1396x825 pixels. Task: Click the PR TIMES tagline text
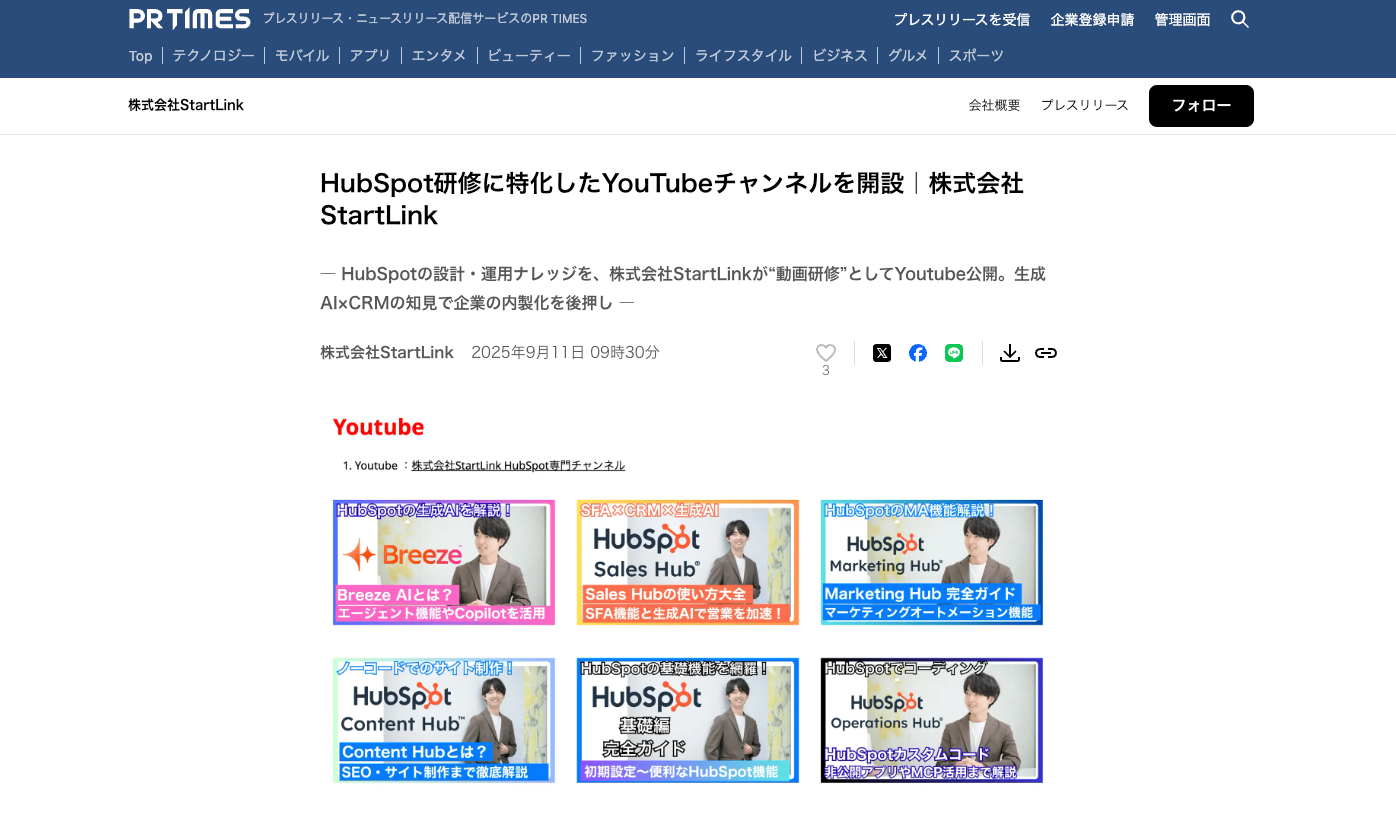[425, 19]
